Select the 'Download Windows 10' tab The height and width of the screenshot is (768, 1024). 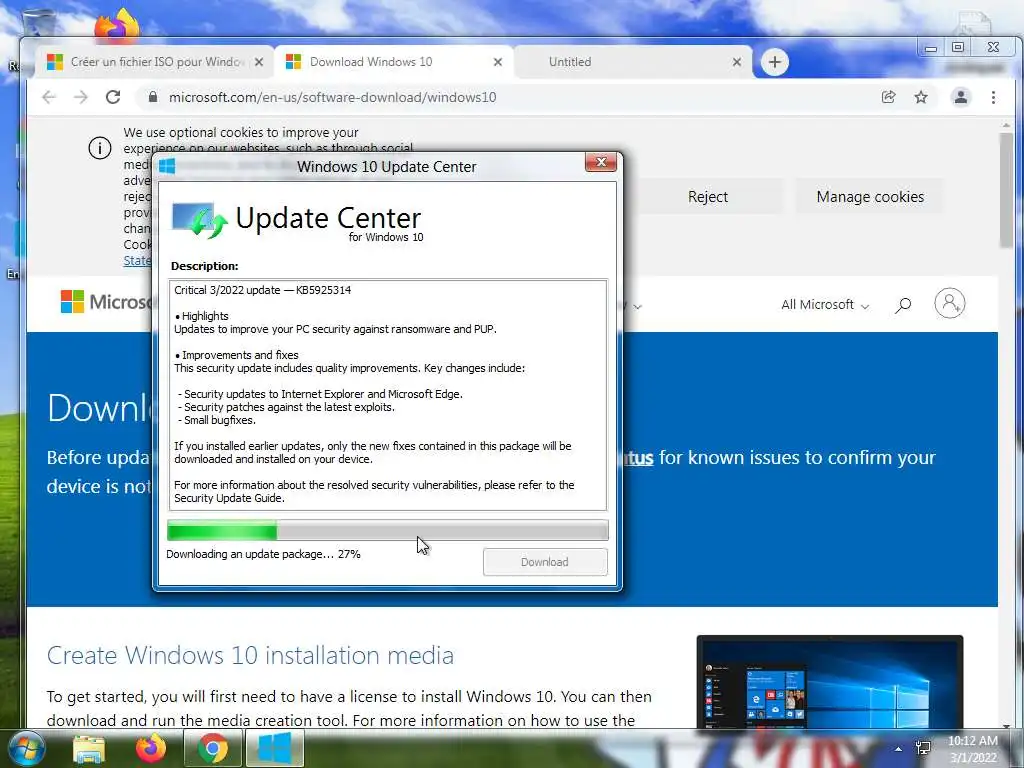(x=394, y=62)
